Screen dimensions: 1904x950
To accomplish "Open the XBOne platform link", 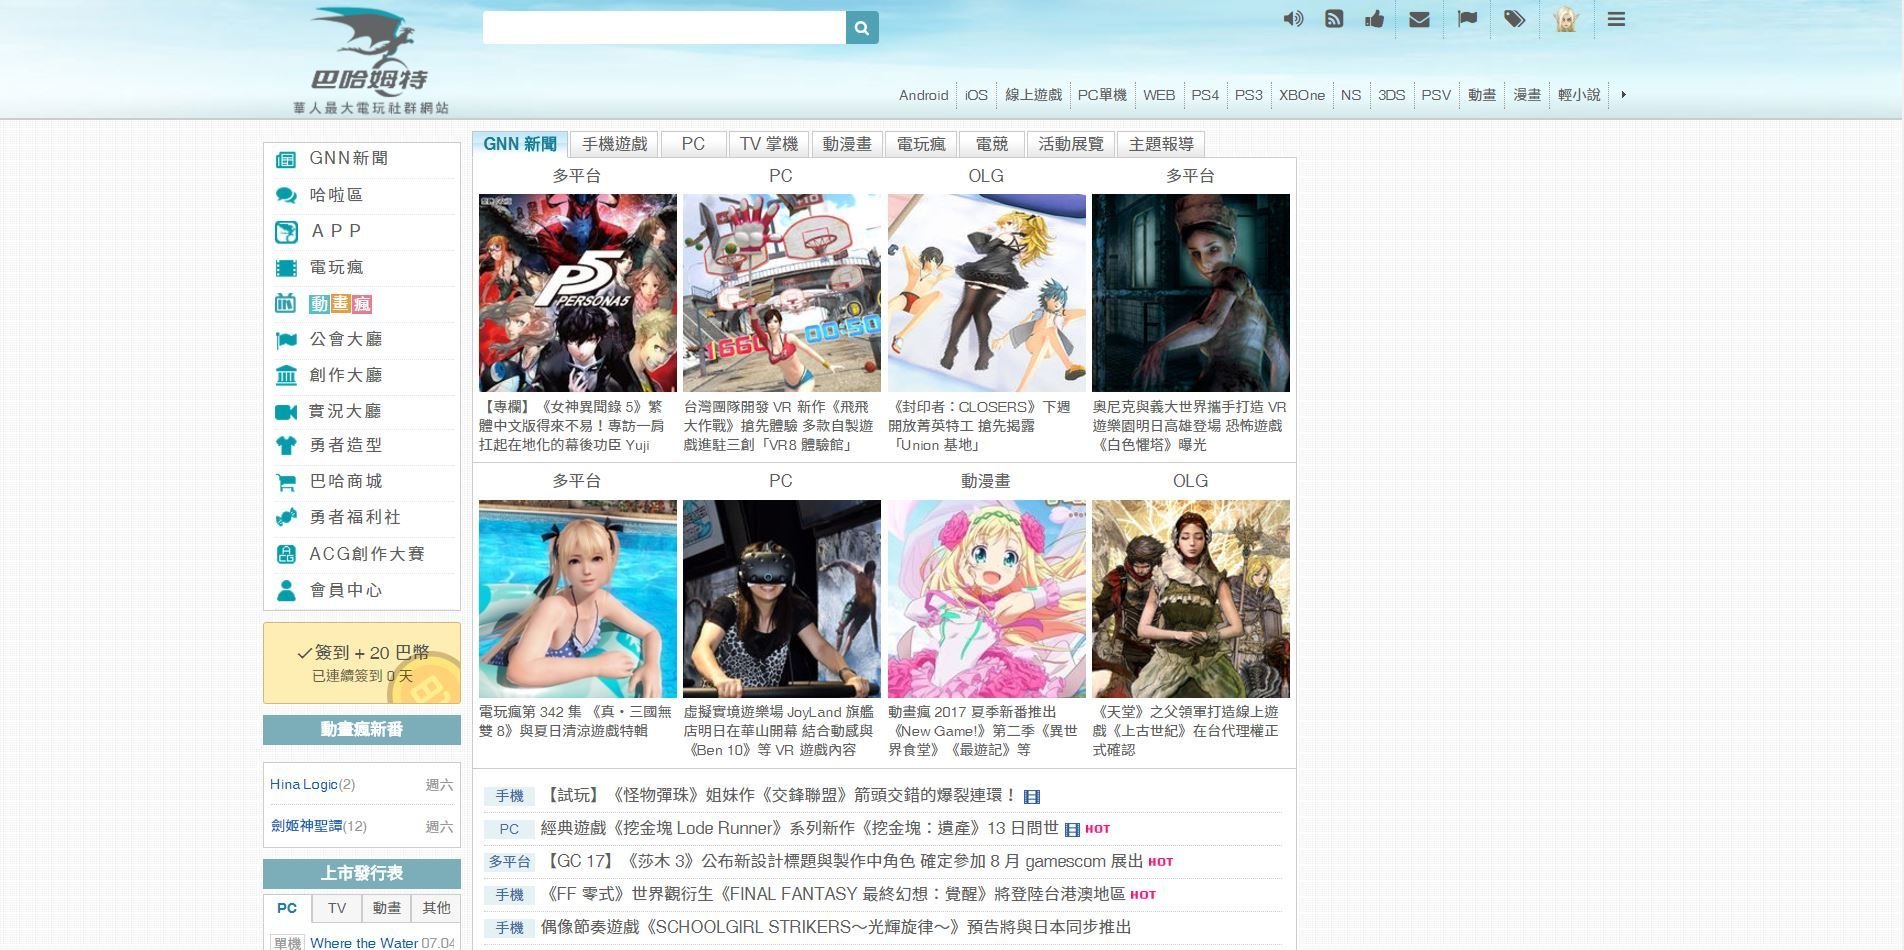I will 1301,95.
